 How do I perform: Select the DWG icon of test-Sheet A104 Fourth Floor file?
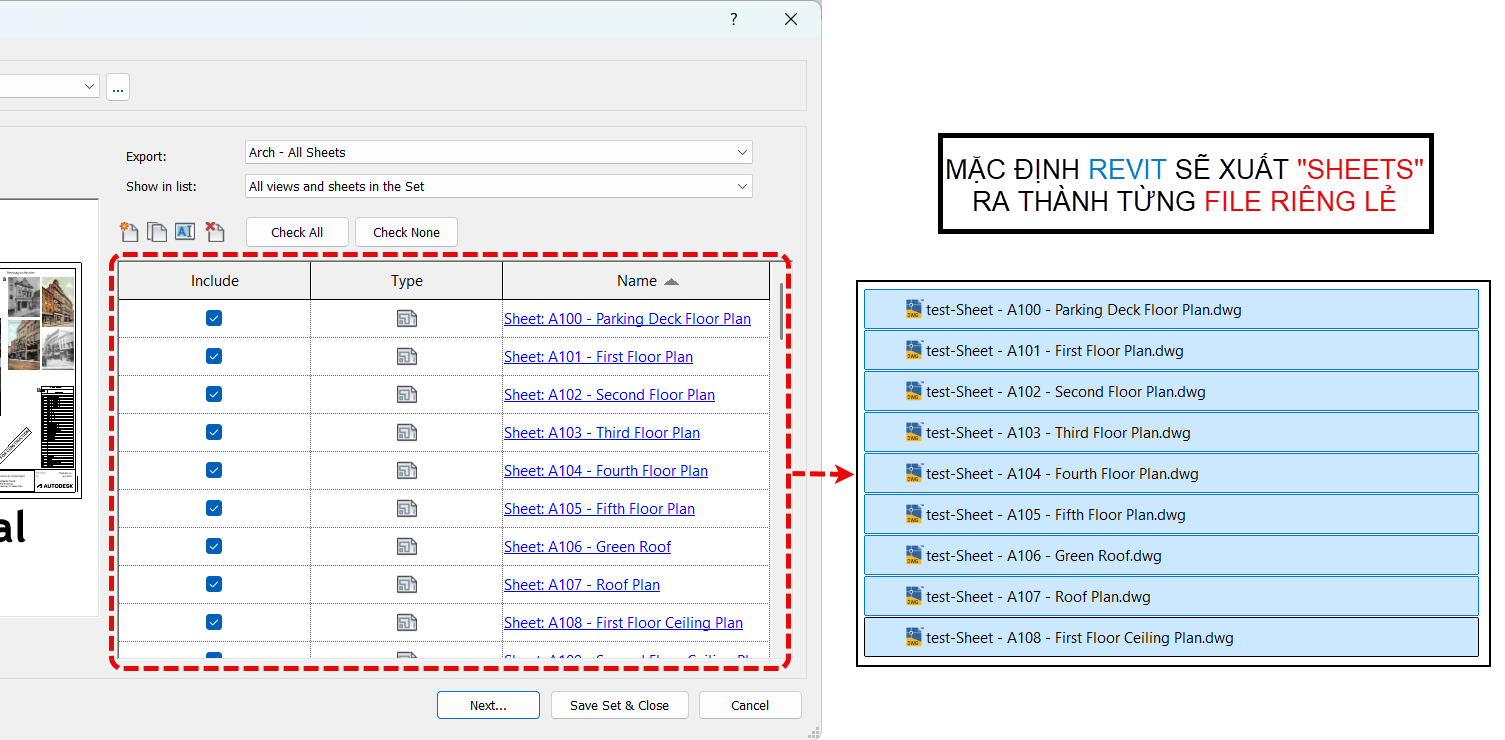click(x=913, y=473)
